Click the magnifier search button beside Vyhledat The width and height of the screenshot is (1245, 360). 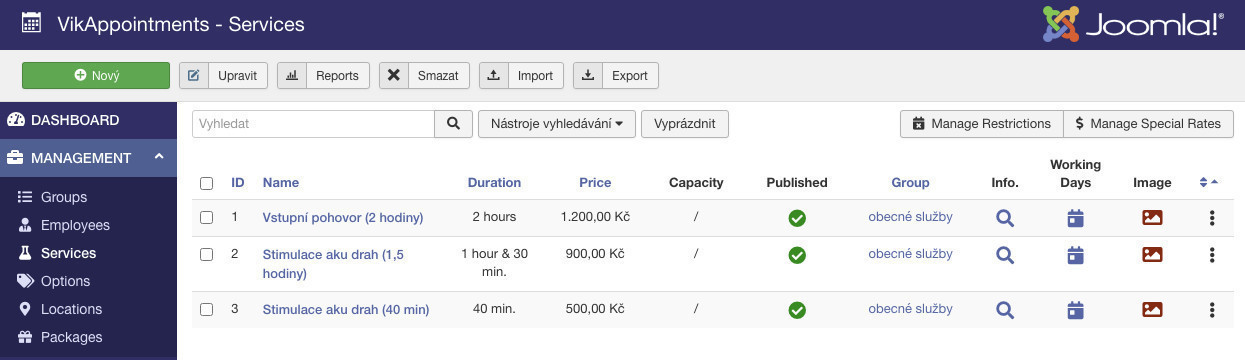pyautogui.click(x=453, y=124)
